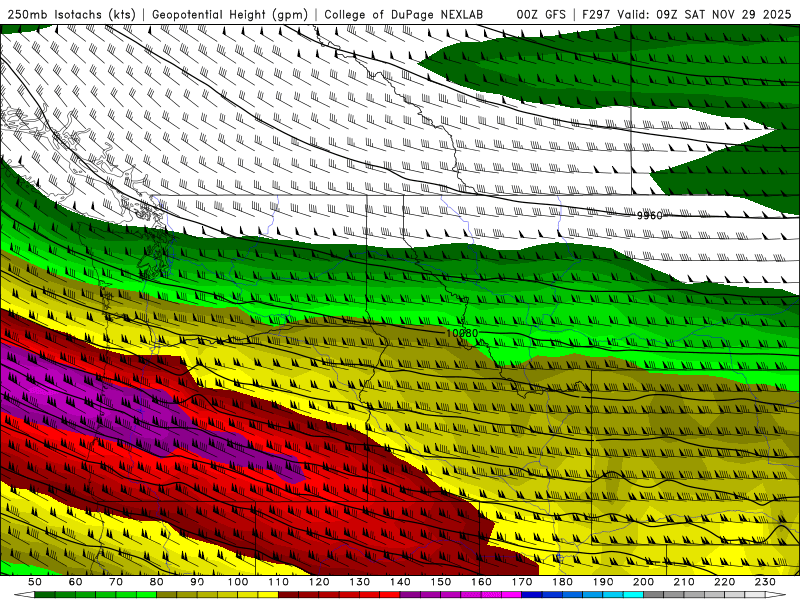Click the 'Geopotential Height (gpm)' title text
The width and height of the screenshot is (800, 600).
coord(230,14)
